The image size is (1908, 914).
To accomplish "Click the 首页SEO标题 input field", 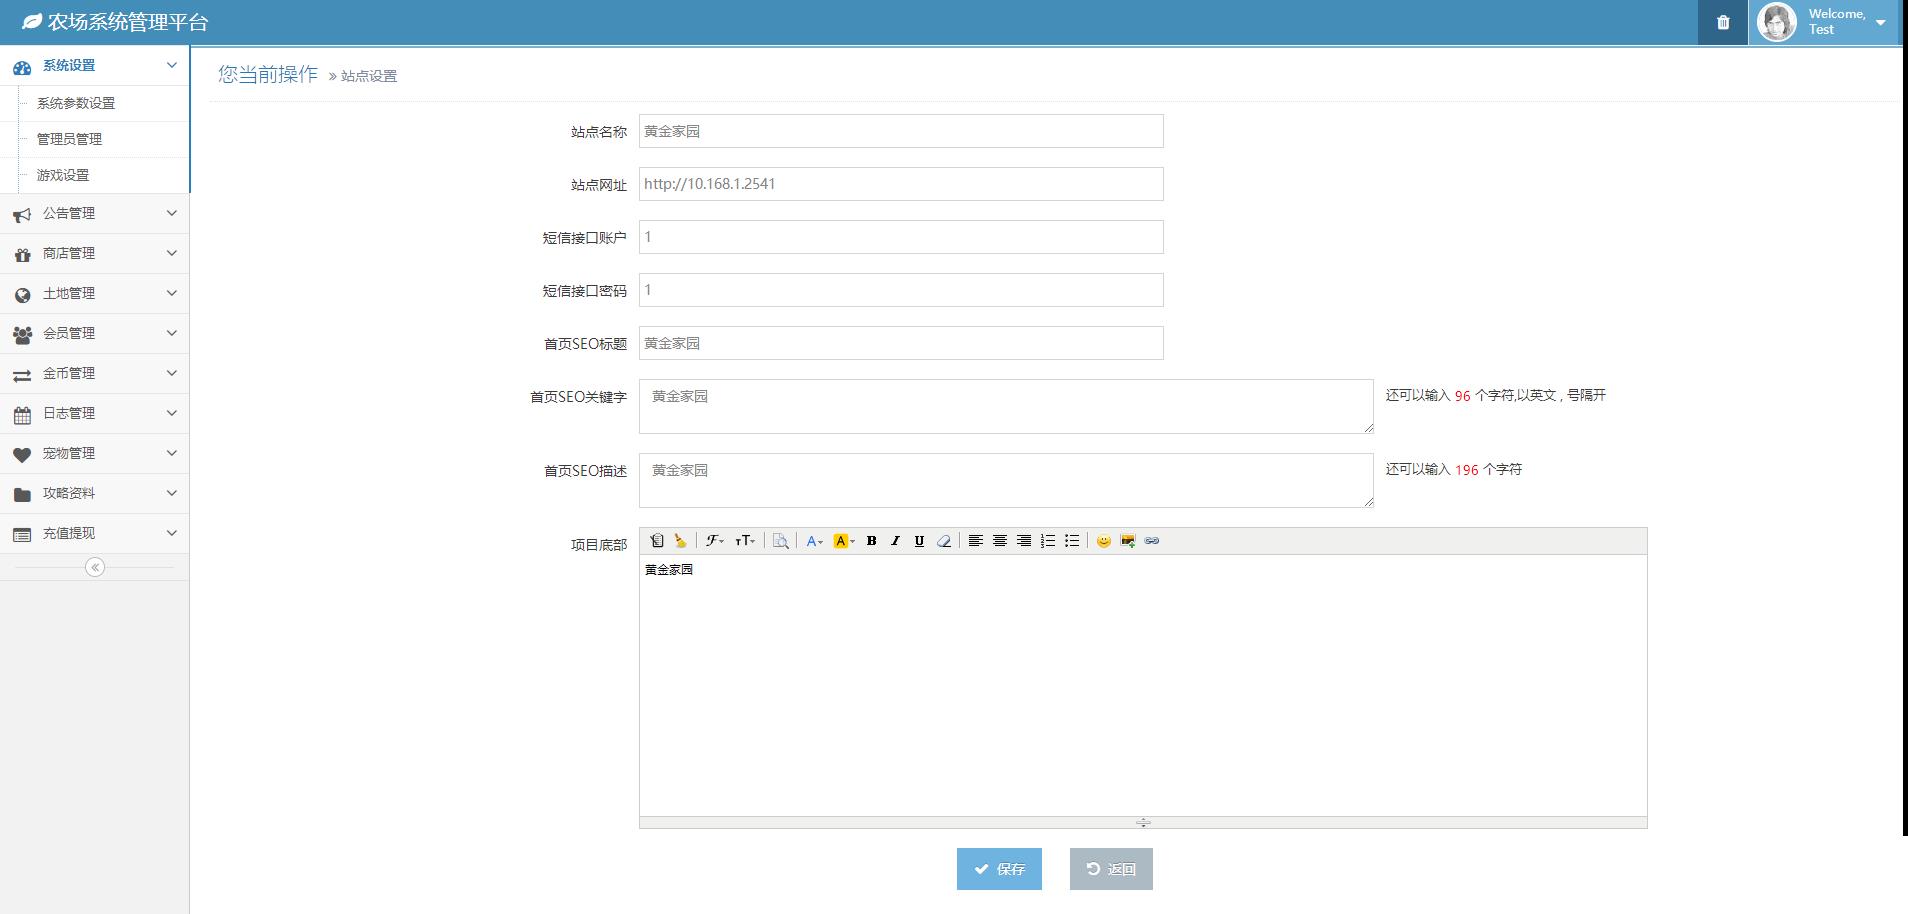I will tap(901, 343).
